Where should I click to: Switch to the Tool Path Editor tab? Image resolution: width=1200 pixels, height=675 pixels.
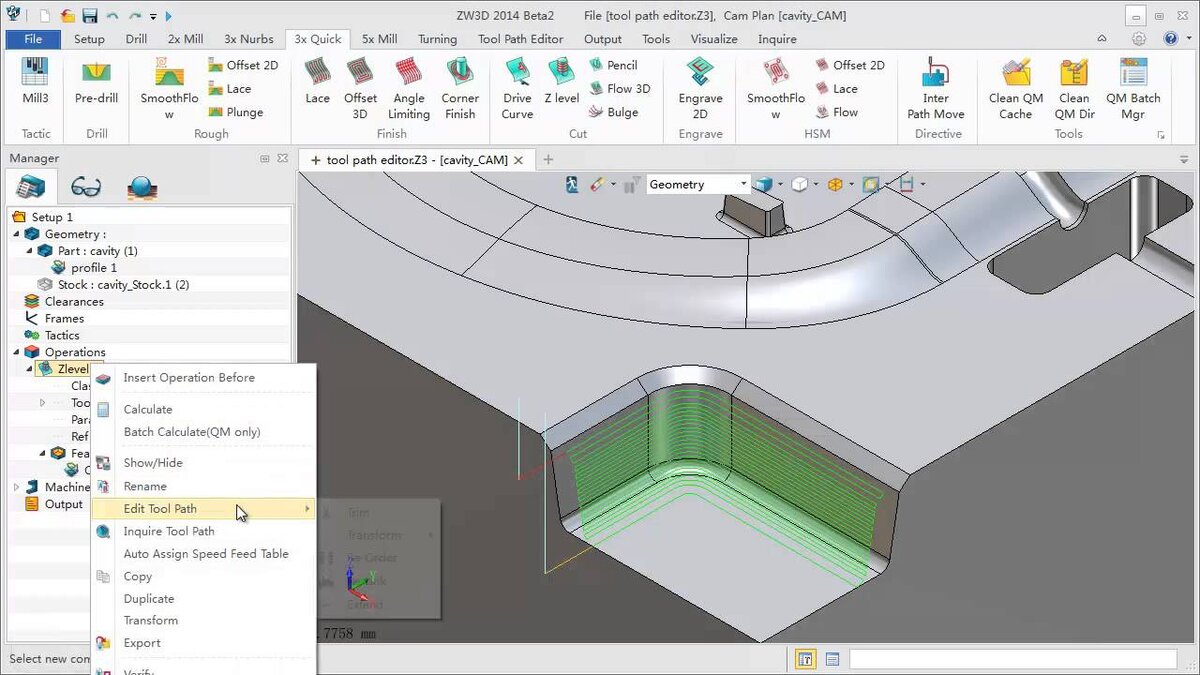click(521, 39)
